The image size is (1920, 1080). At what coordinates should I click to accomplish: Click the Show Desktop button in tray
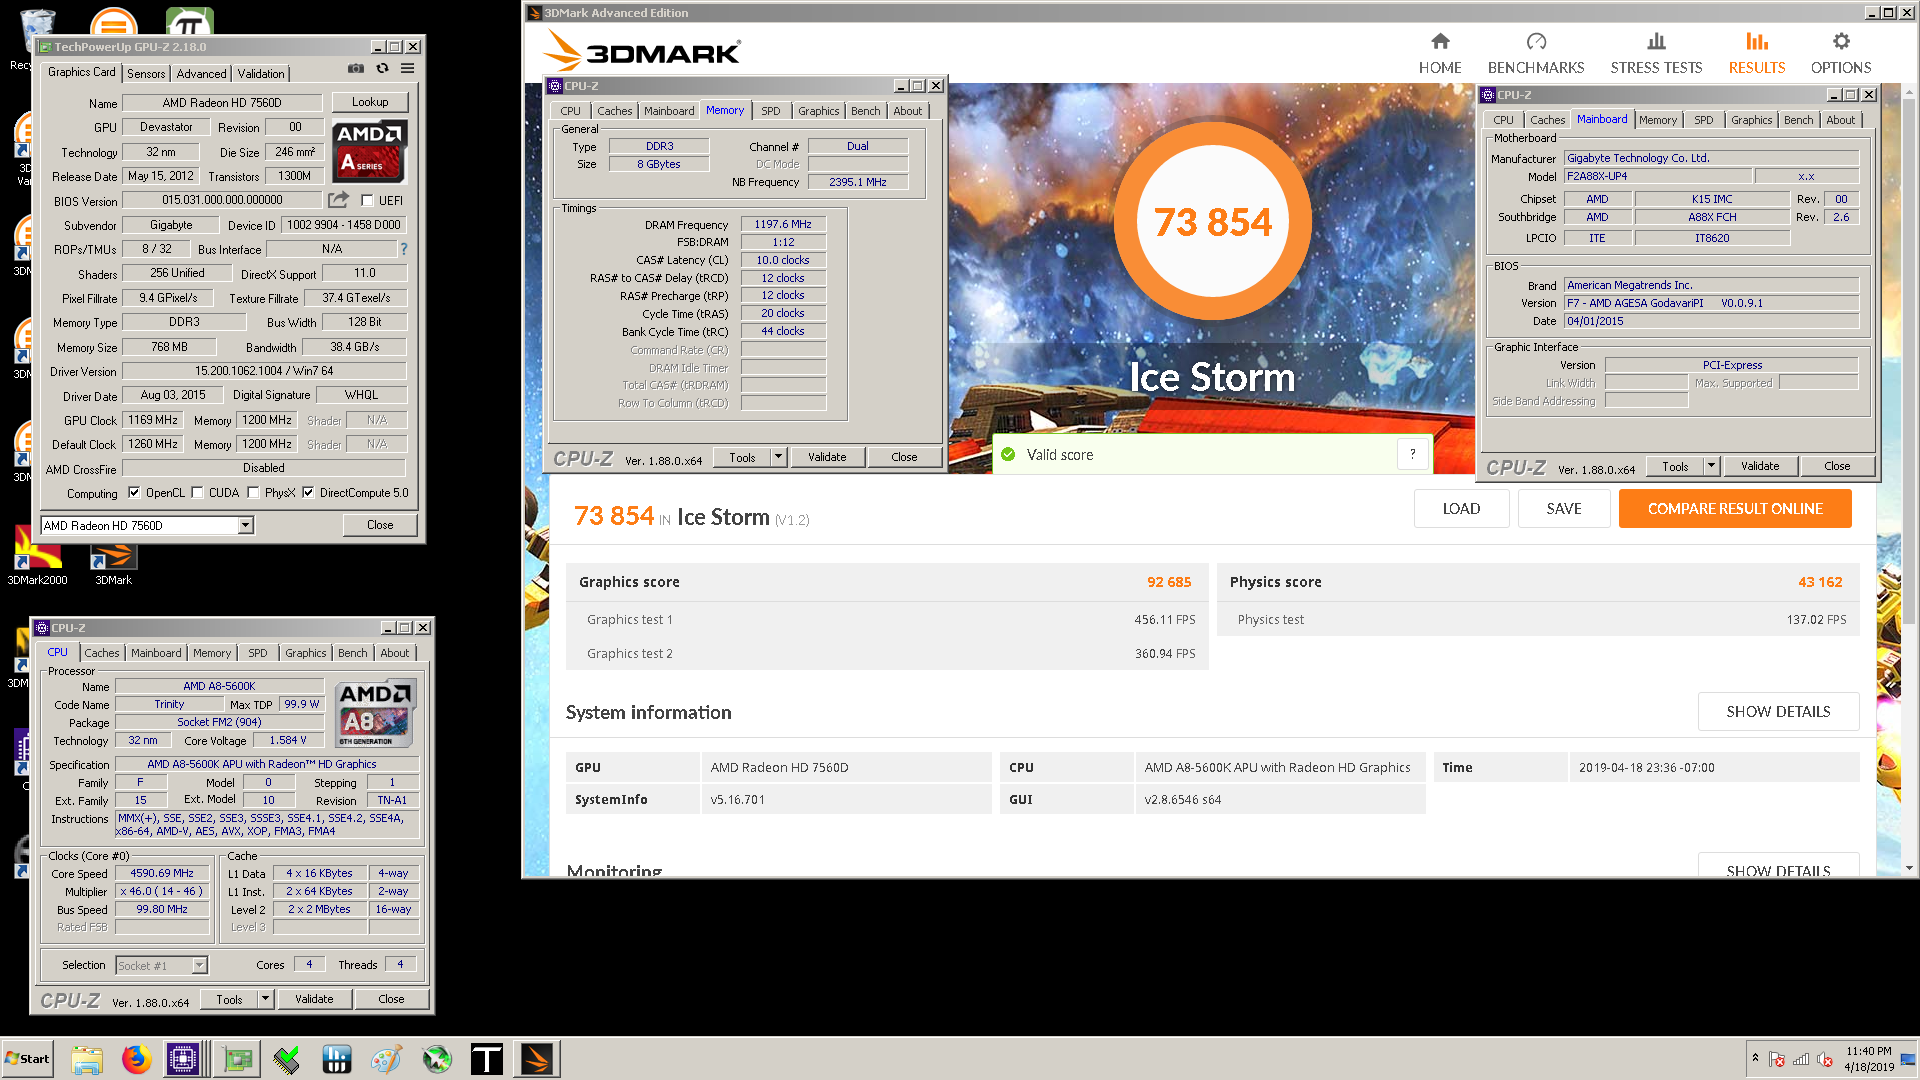tap(1908, 1059)
